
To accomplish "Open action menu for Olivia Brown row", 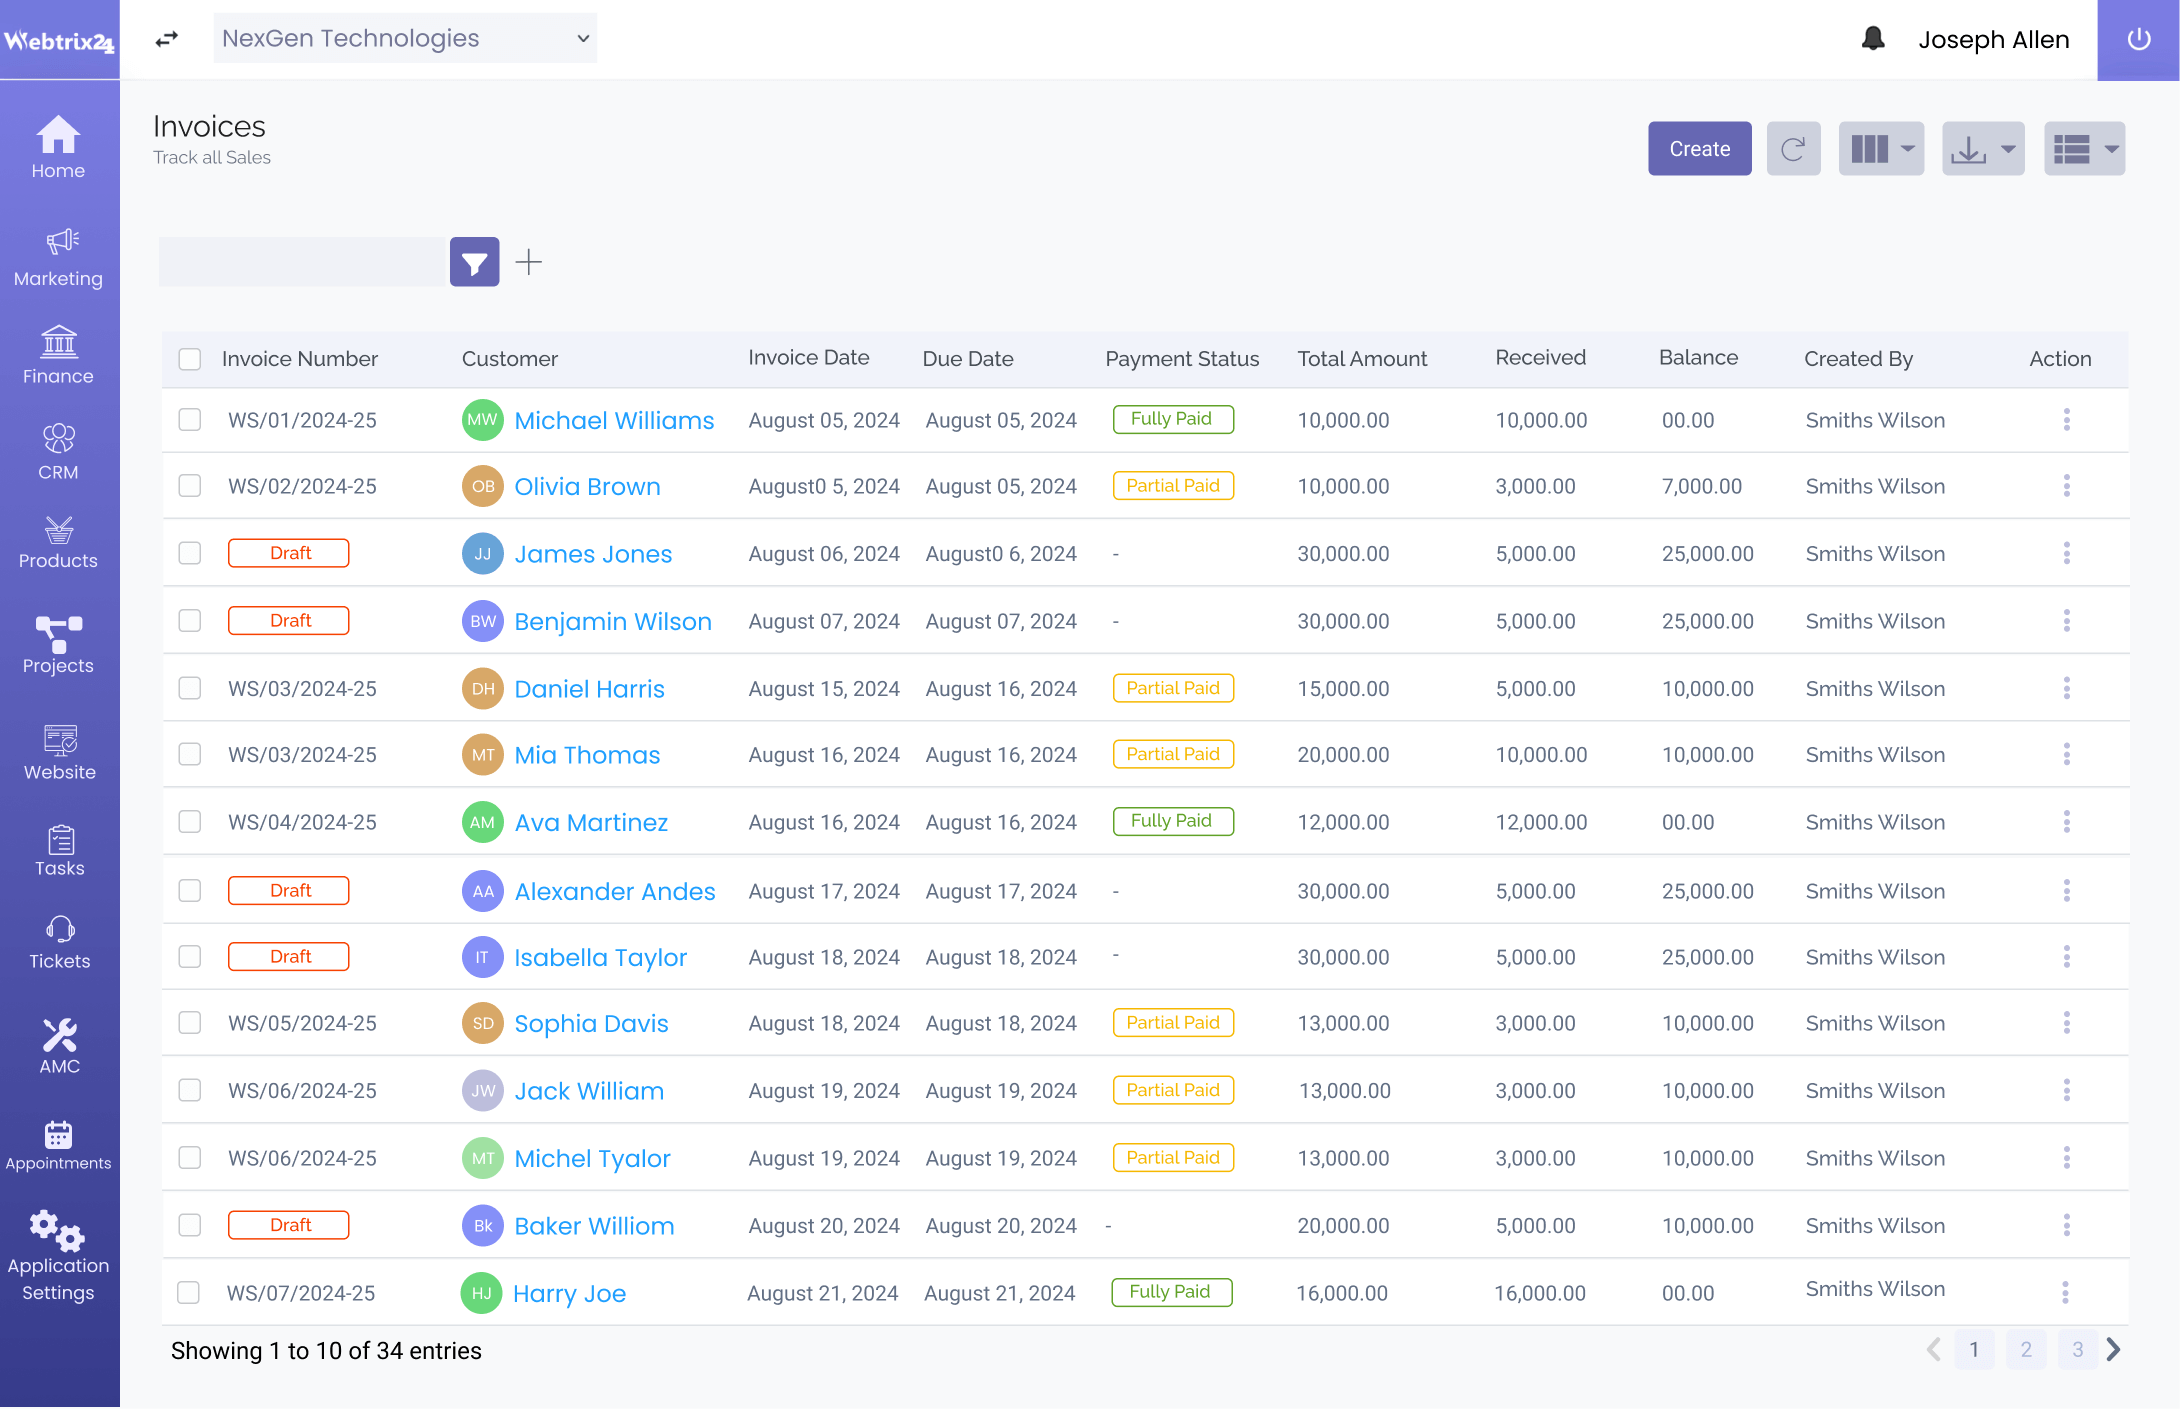I will (x=2066, y=486).
